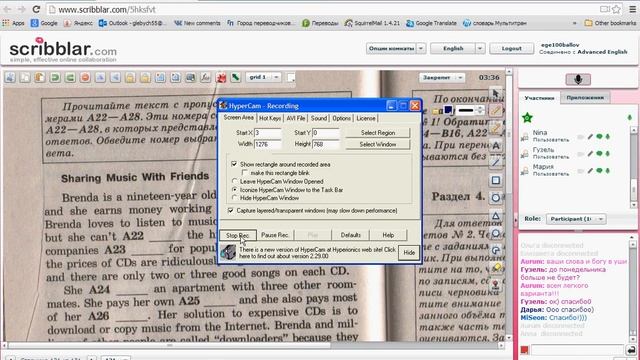640x360 pixels.
Task: Click the green undo arrow in whiteboard toolbar
Action: [55, 77]
